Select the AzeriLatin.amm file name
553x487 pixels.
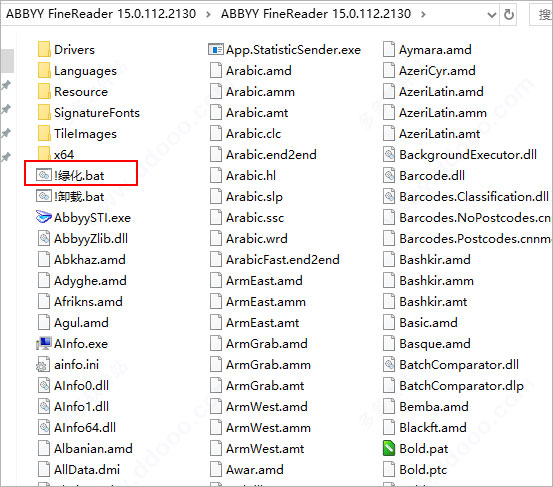443,112
